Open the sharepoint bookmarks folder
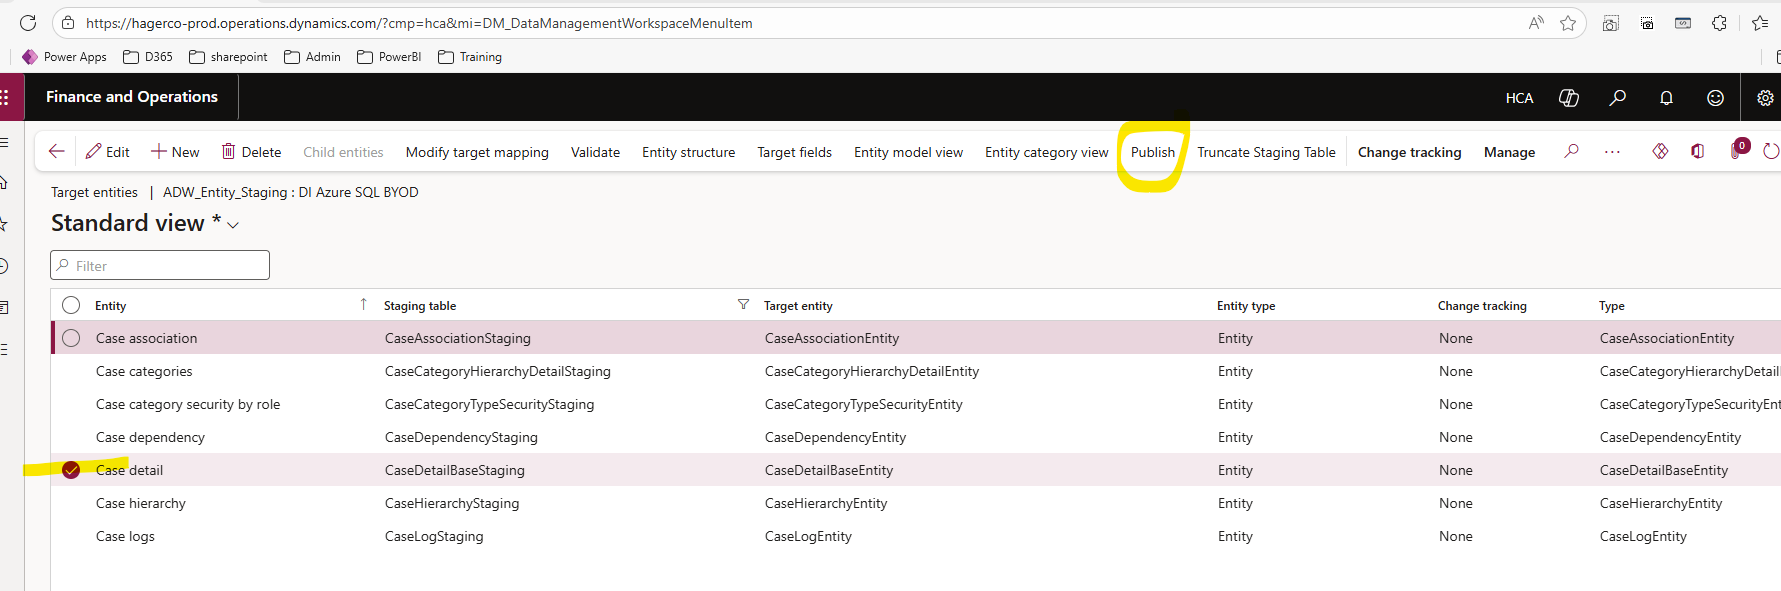Image resolution: width=1781 pixels, height=591 pixels. tap(228, 57)
